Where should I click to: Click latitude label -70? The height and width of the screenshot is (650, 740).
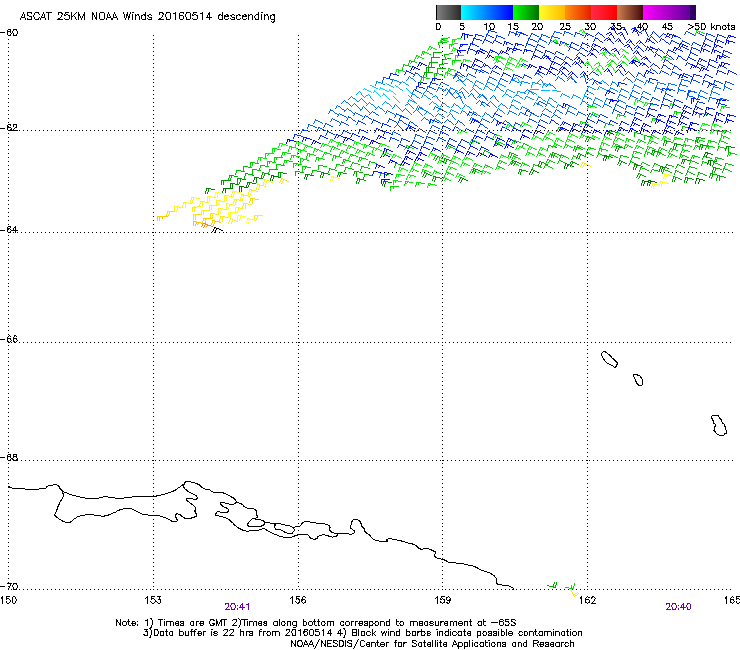(x=9, y=586)
